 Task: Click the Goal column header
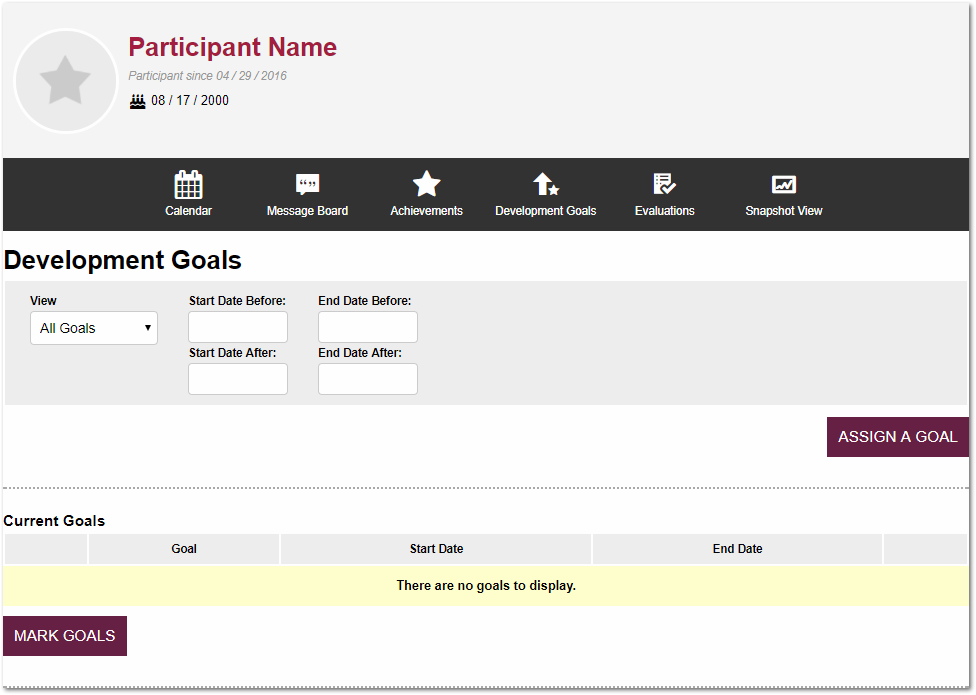tap(184, 549)
